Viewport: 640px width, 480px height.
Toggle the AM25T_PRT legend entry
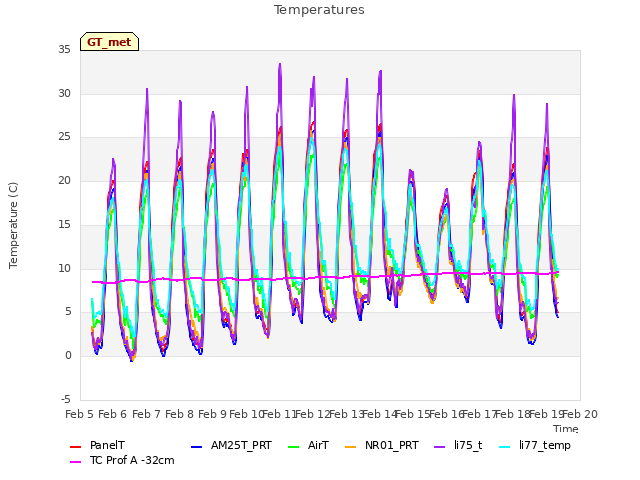231,445
